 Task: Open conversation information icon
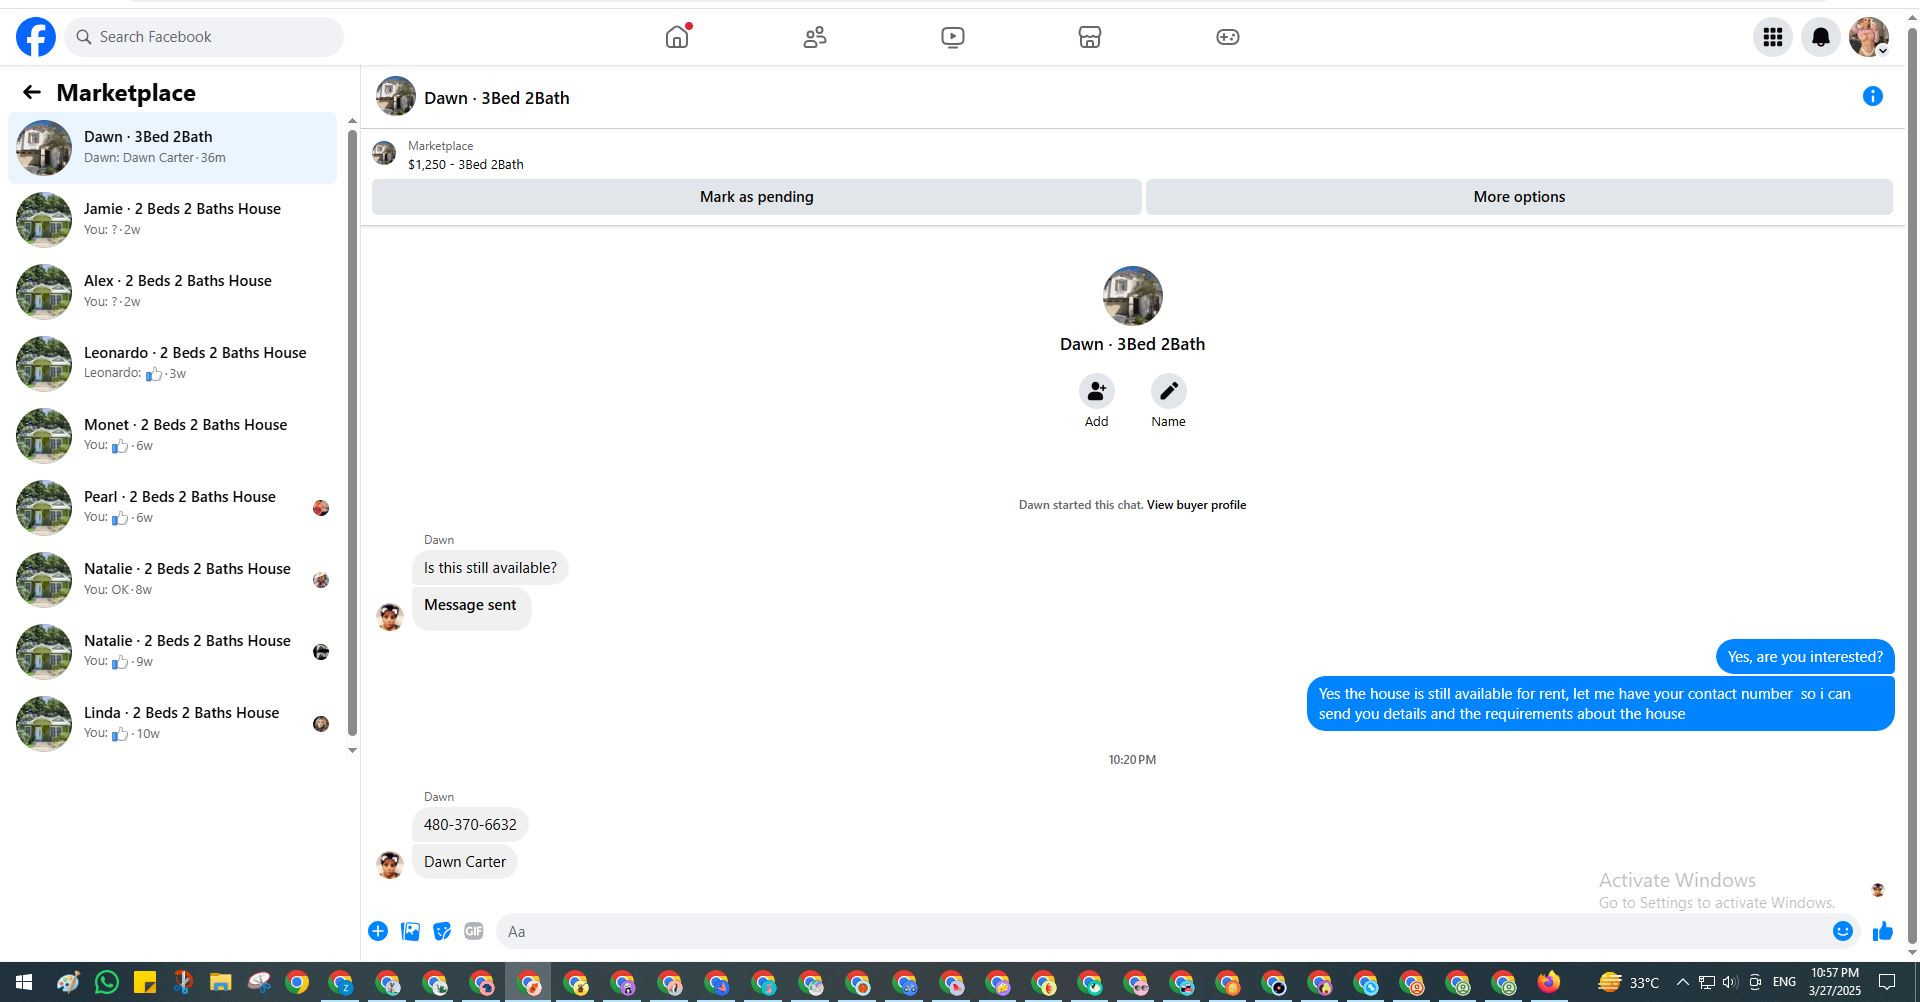pos(1873,96)
